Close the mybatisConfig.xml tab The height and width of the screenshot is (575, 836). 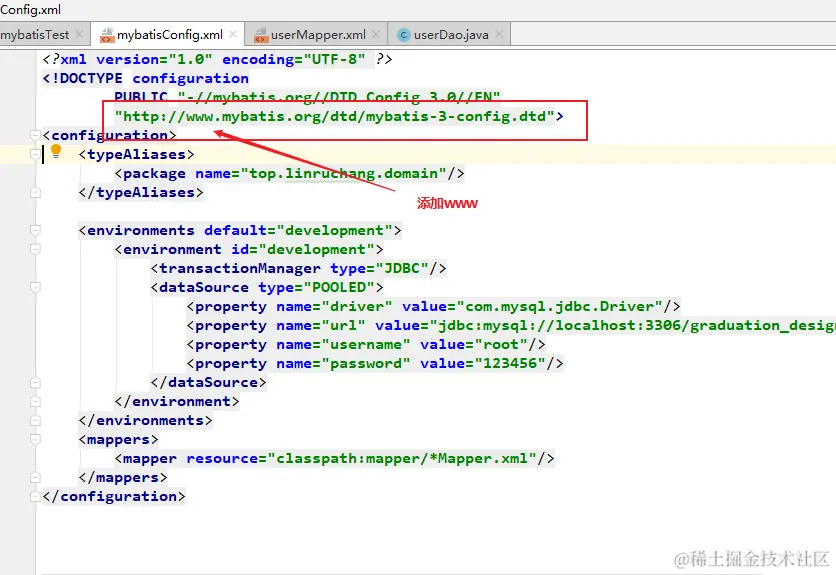[233, 34]
